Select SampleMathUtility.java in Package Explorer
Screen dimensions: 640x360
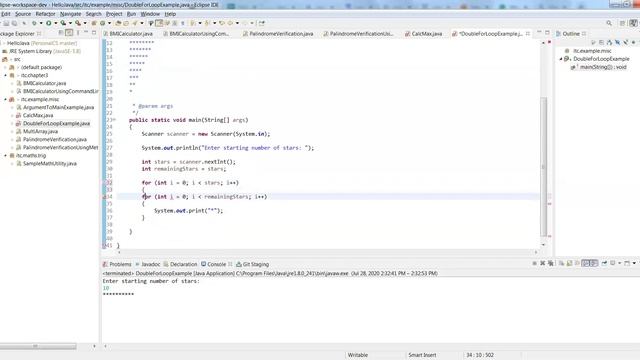tap(49, 164)
